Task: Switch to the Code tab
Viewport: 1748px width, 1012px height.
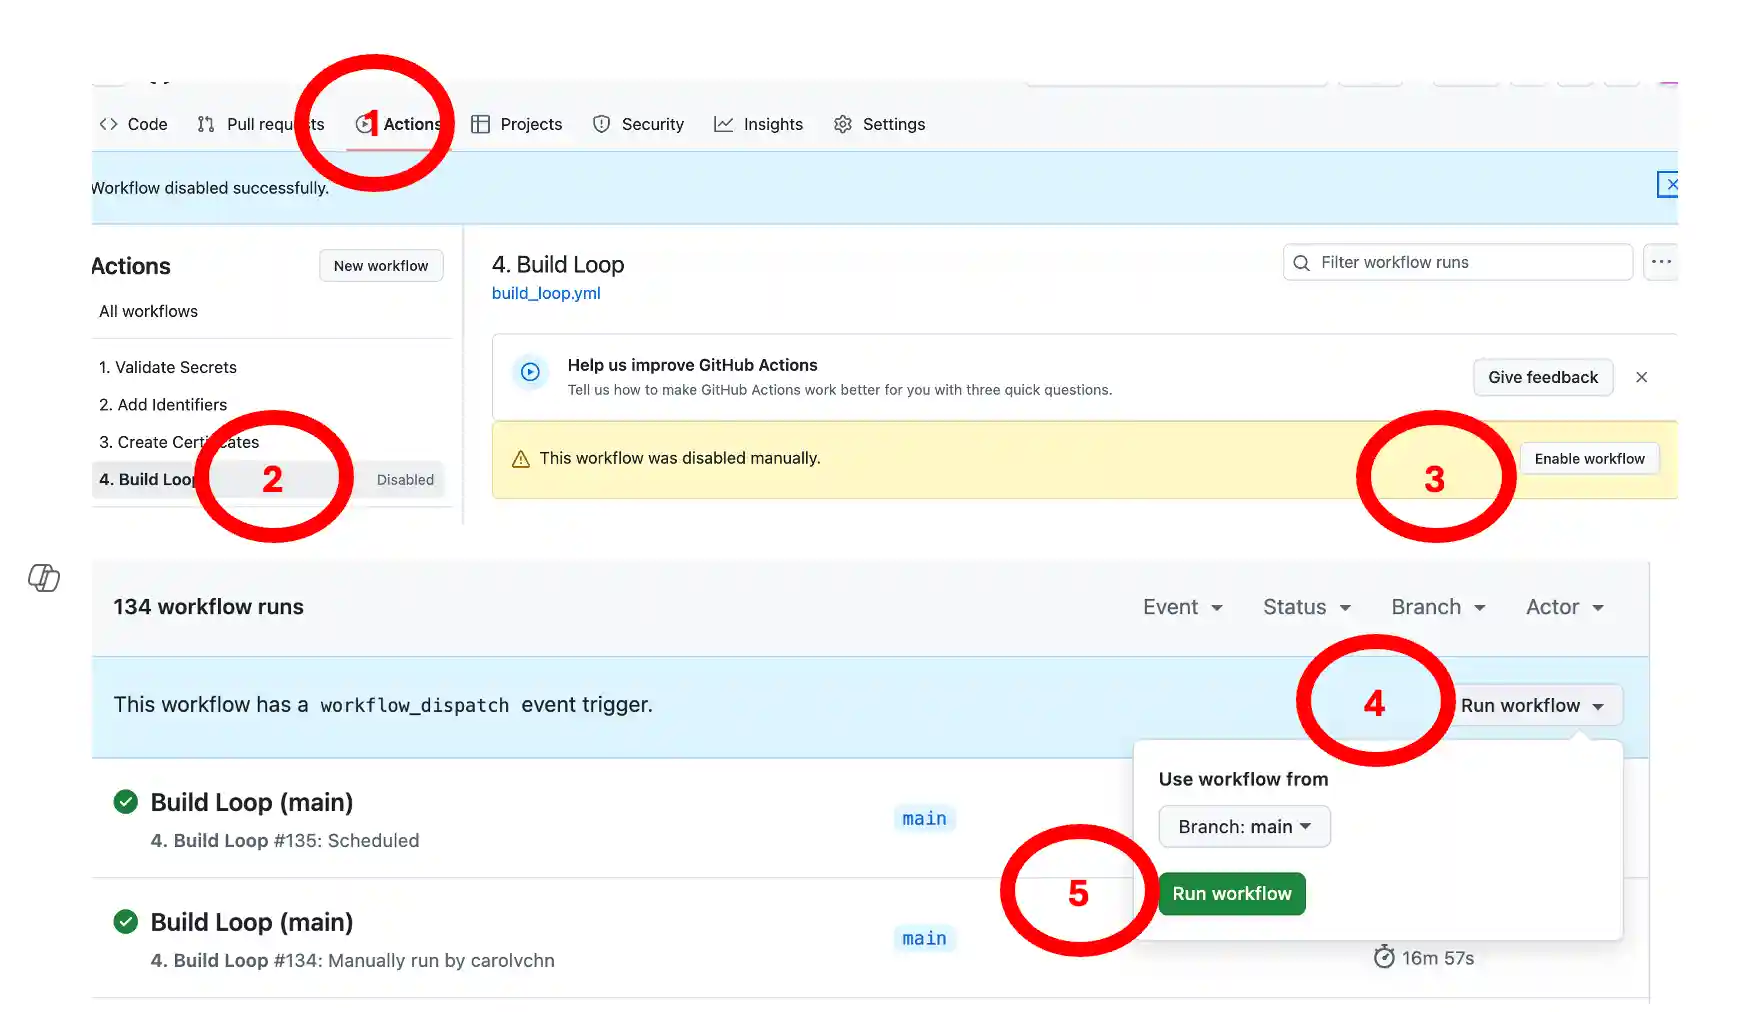Action: [x=134, y=124]
